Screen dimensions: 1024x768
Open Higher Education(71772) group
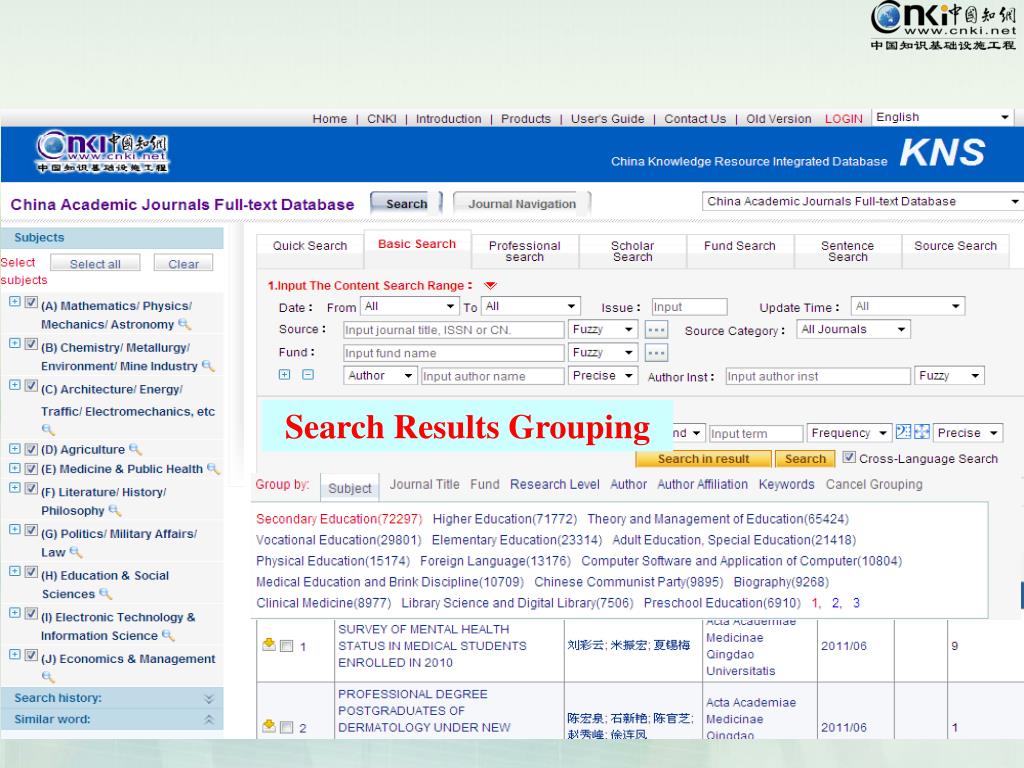click(x=505, y=519)
